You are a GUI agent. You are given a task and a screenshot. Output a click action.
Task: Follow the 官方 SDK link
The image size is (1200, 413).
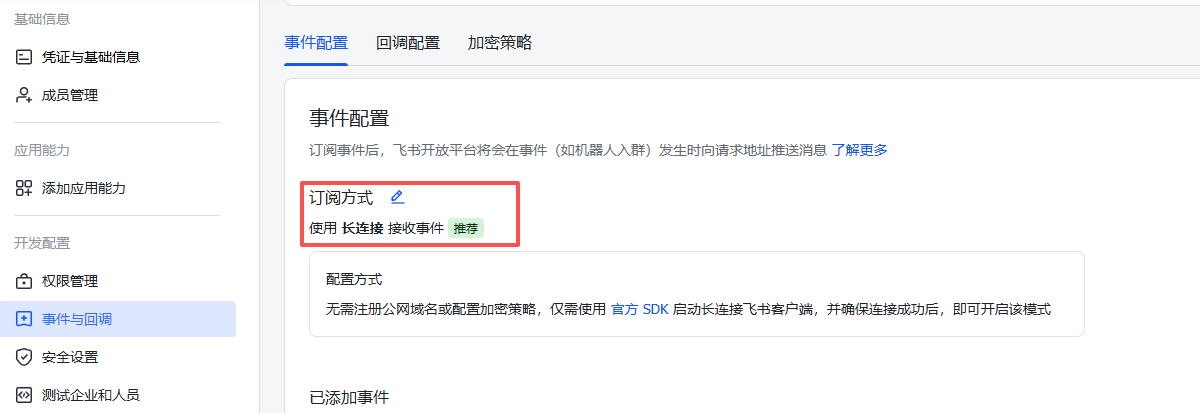pos(639,309)
